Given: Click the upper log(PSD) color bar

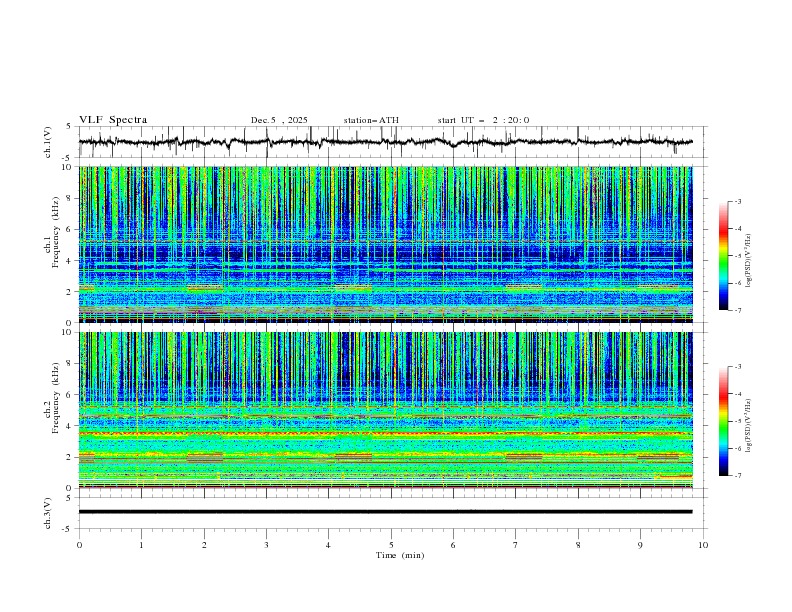Looking at the screenshot, I should tap(723, 256).
